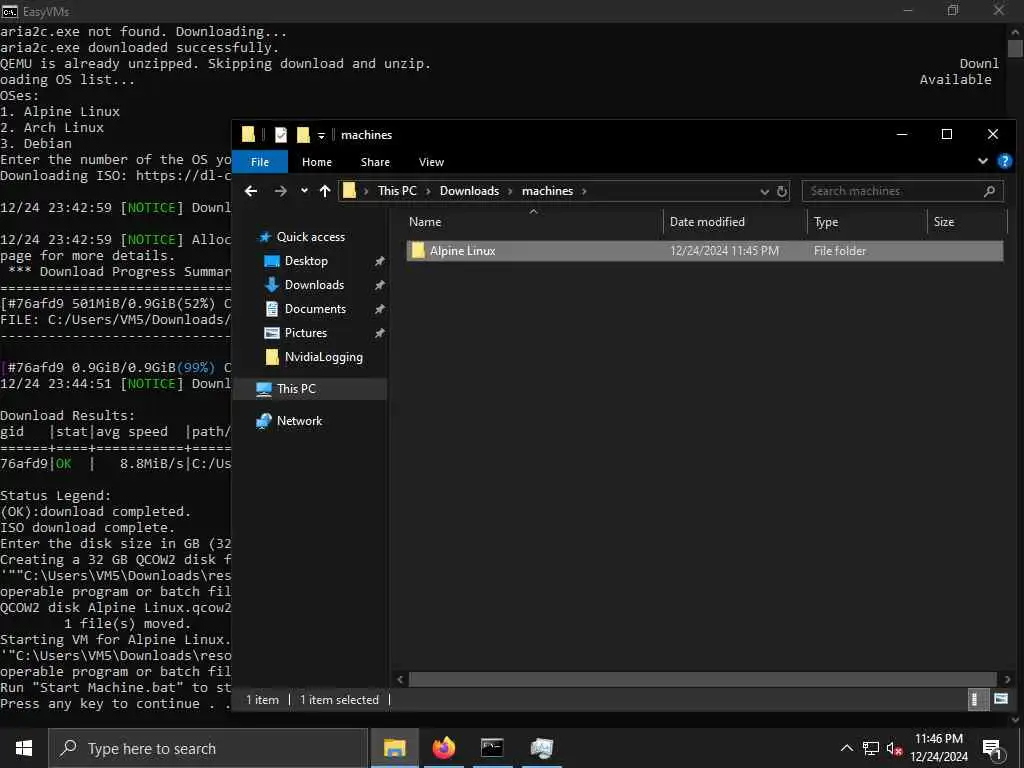Open Documents in navigation pane
Screen dimensions: 1024x768
coord(315,309)
